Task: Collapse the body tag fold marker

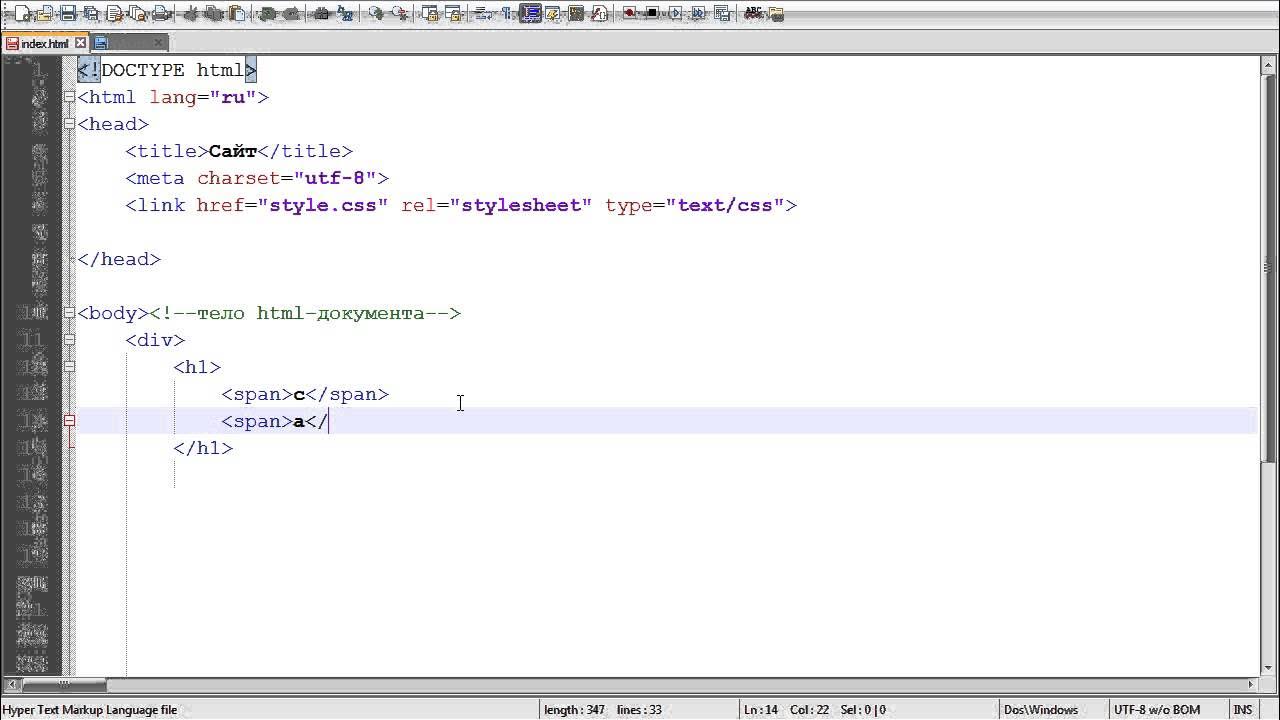Action: [x=69, y=313]
